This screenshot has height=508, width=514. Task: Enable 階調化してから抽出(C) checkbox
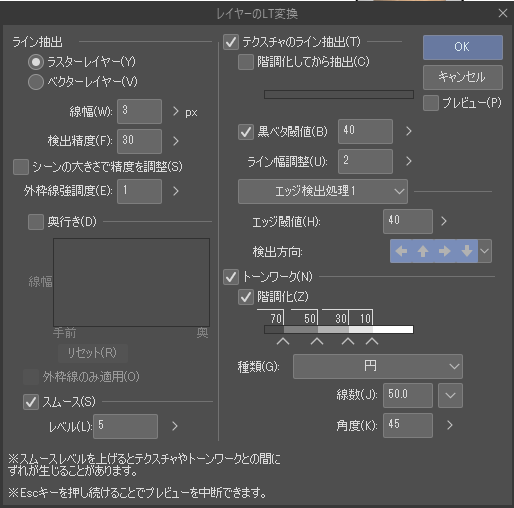tap(246, 62)
